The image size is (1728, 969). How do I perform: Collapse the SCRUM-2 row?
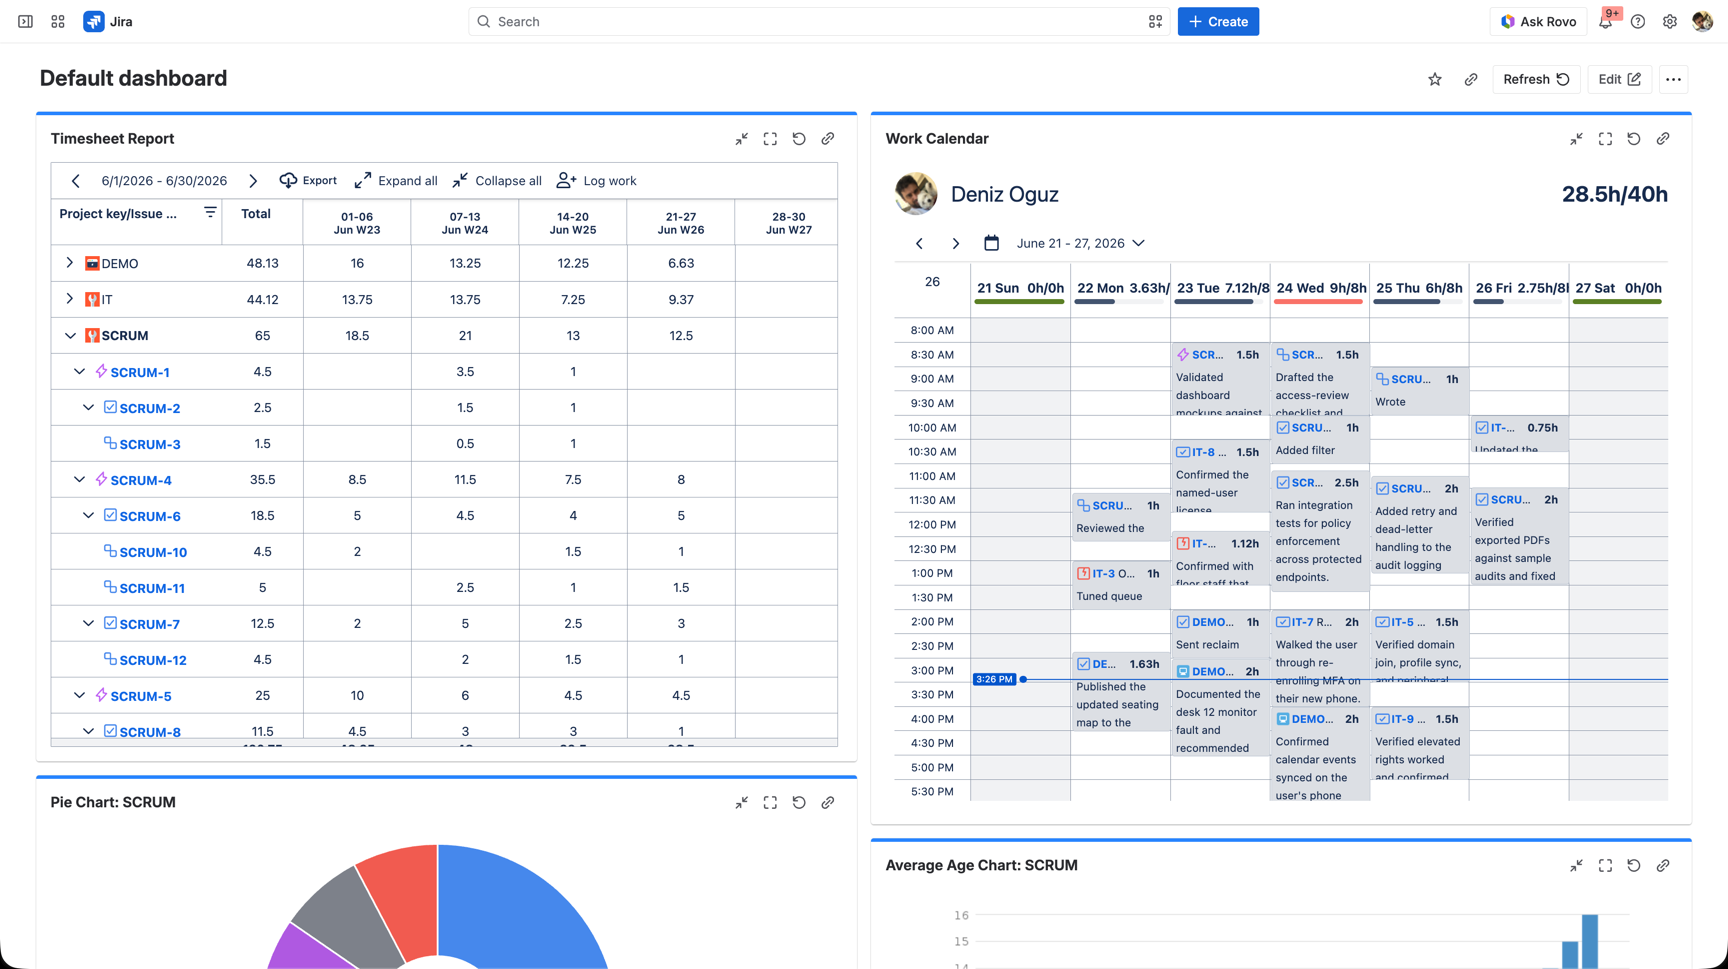click(88, 408)
